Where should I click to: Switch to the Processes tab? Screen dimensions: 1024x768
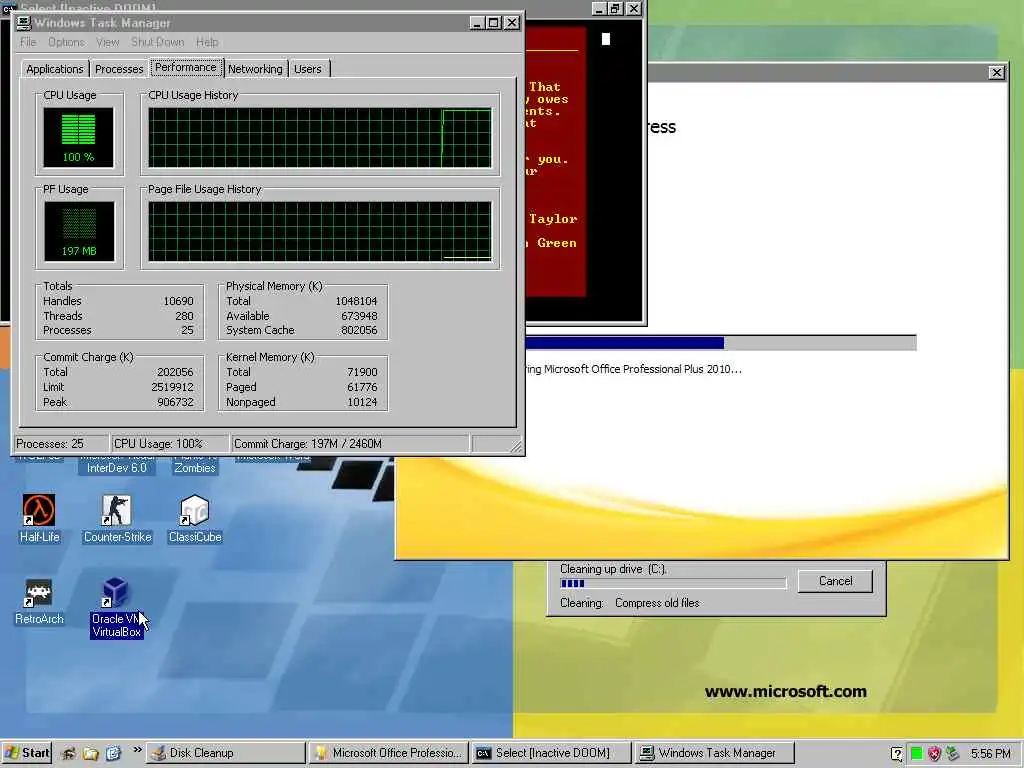pos(119,69)
